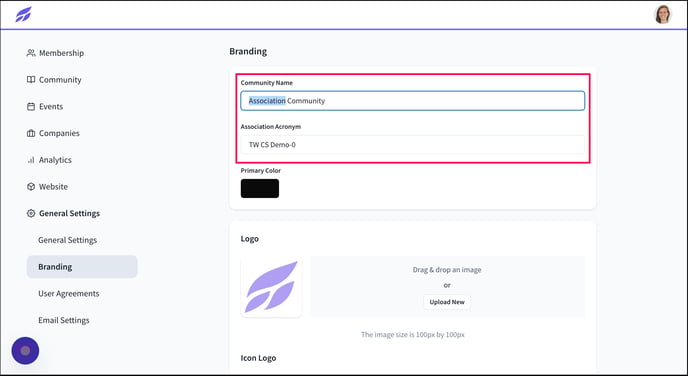Click the Community book icon

[31, 80]
